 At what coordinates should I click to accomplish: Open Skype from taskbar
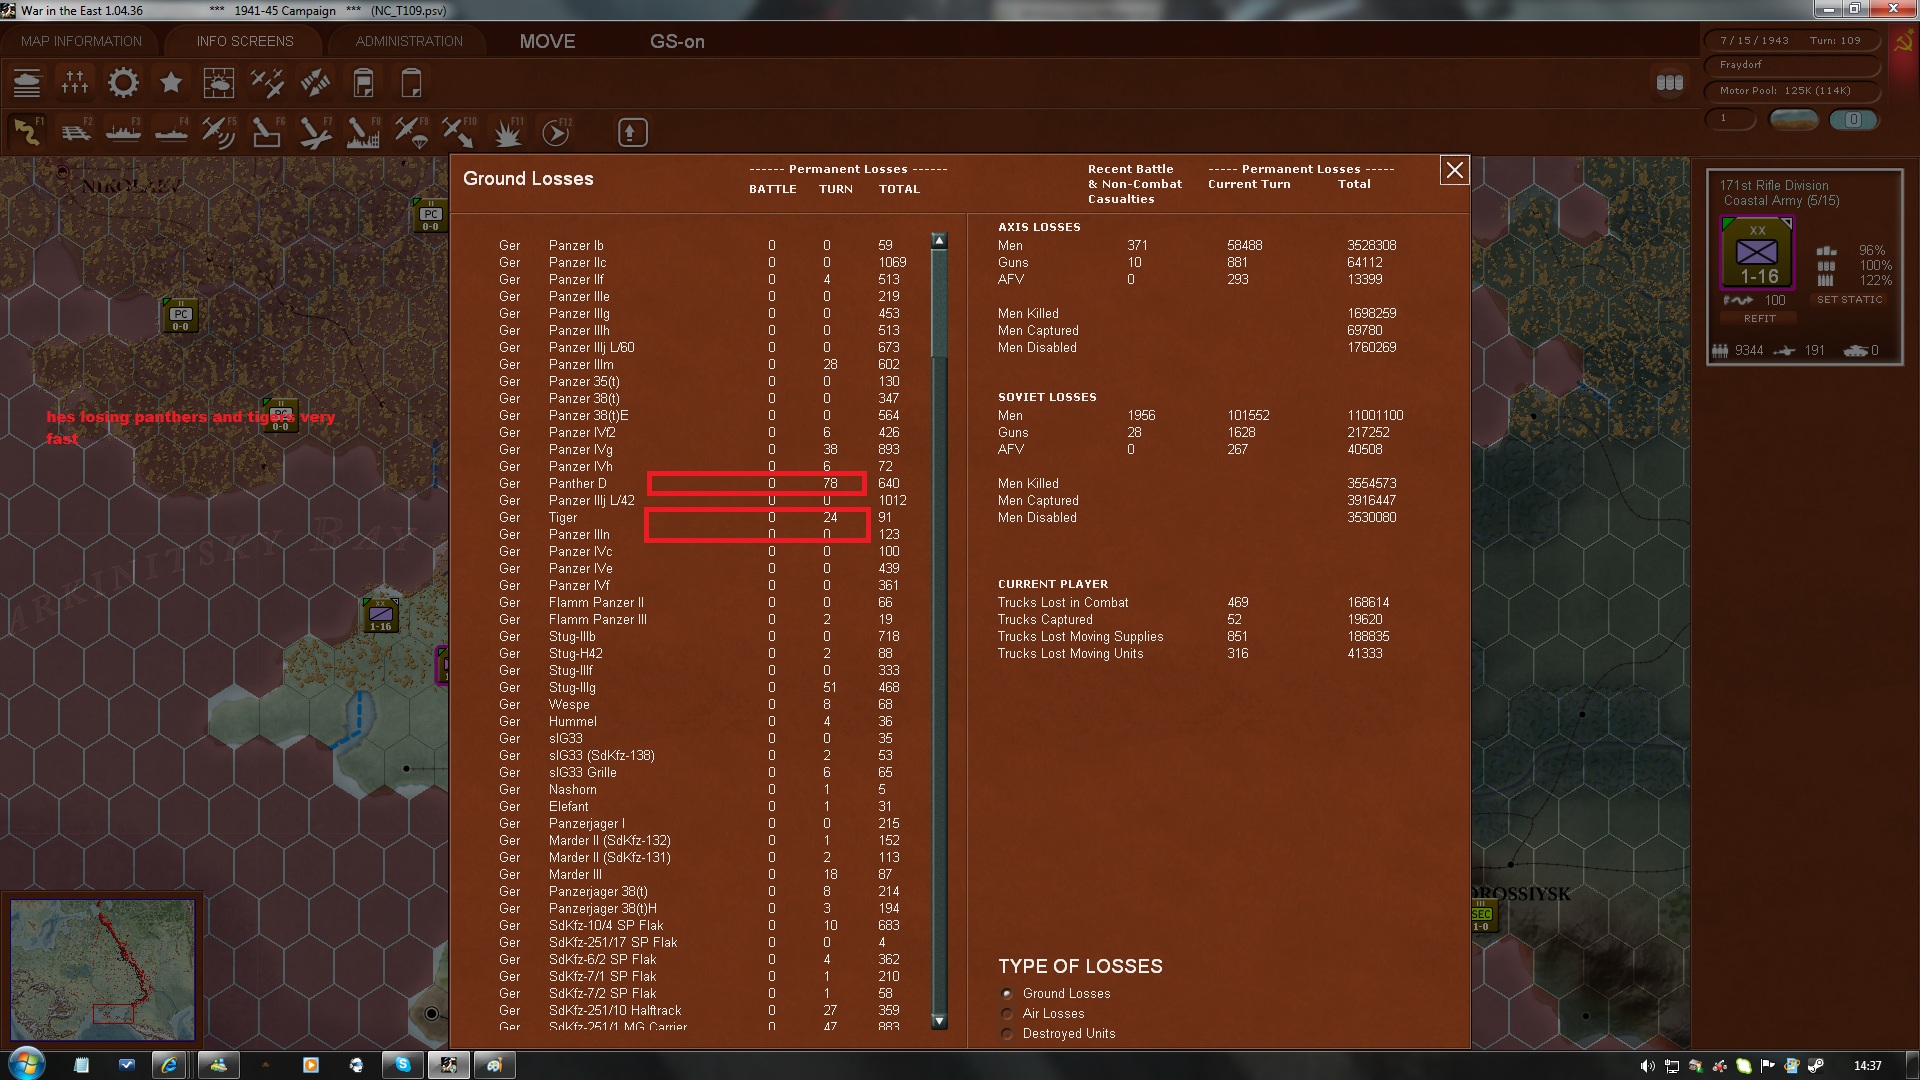(x=403, y=1065)
